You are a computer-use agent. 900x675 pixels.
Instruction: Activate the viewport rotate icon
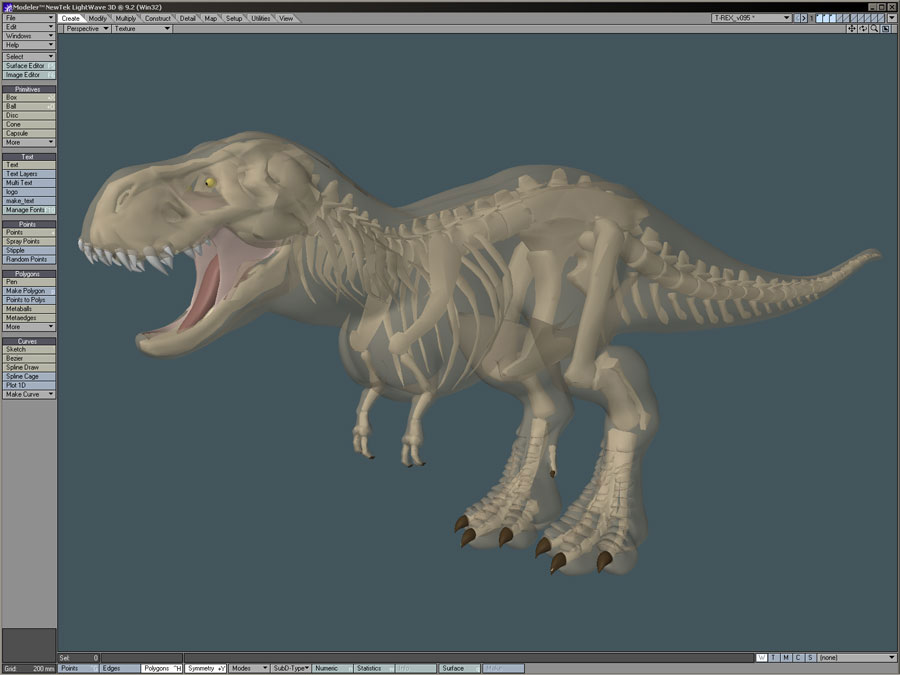pyautogui.click(x=863, y=29)
